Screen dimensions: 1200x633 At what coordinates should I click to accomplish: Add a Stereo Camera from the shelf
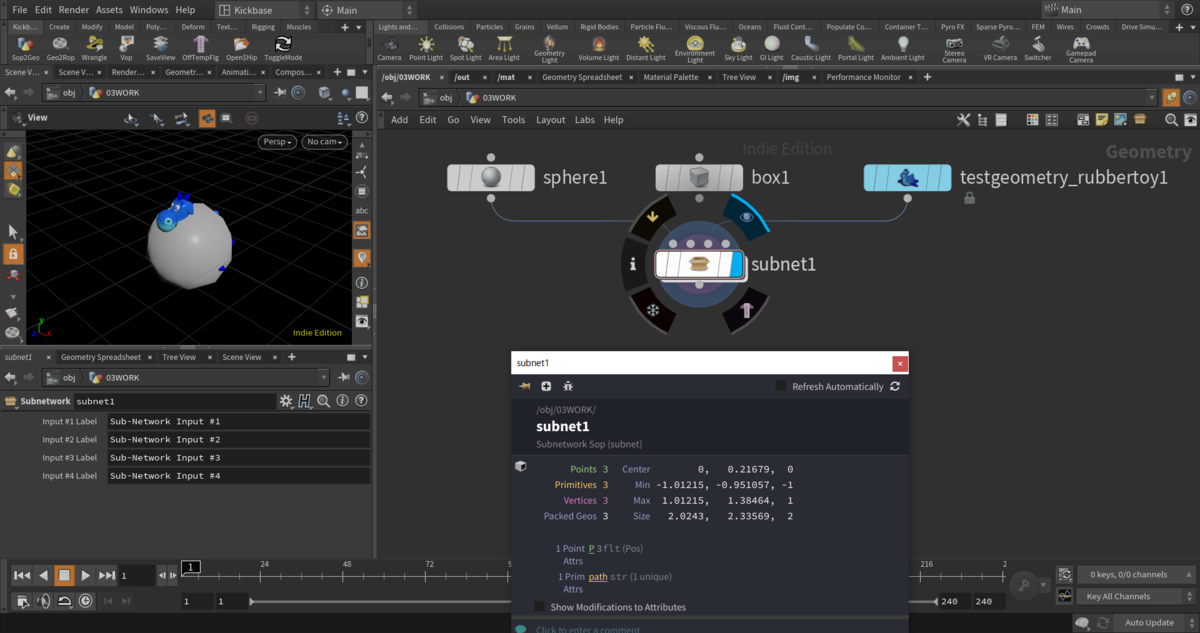pos(955,50)
